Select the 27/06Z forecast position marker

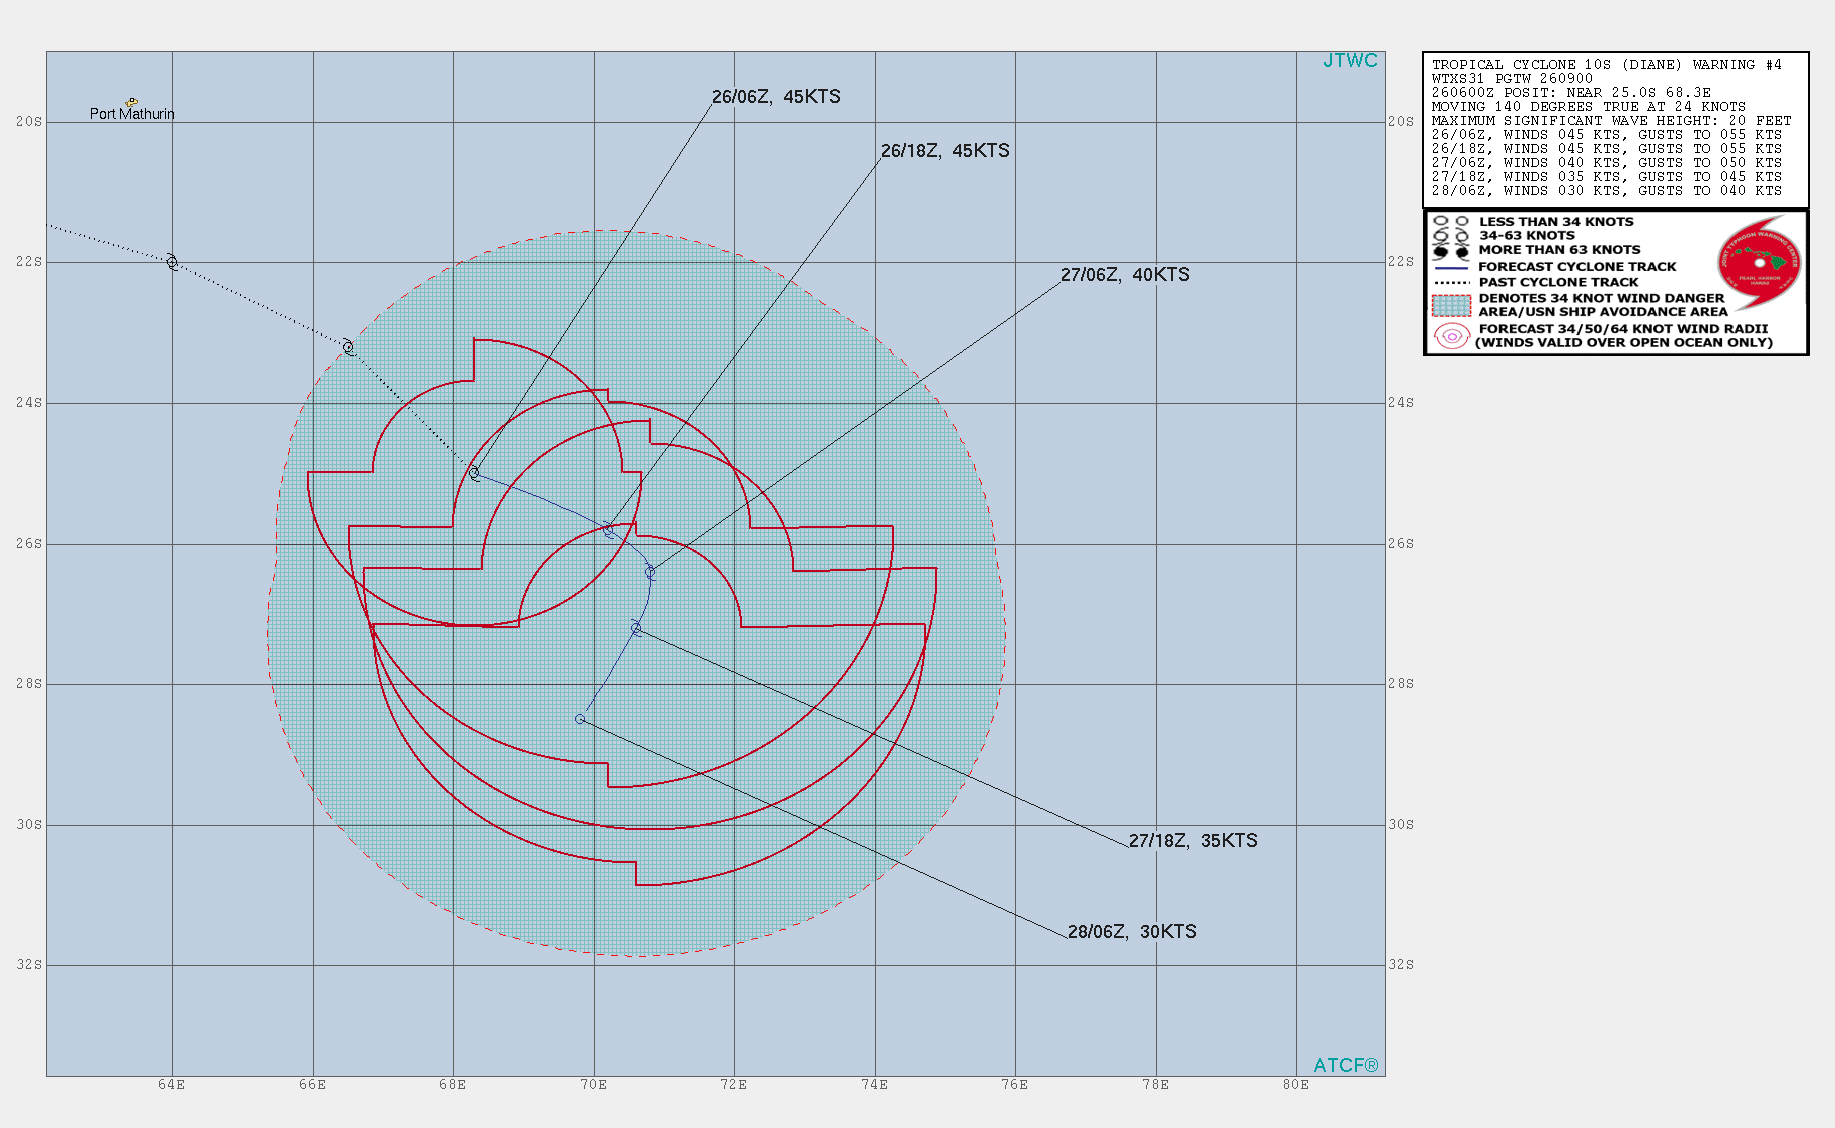click(x=650, y=573)
